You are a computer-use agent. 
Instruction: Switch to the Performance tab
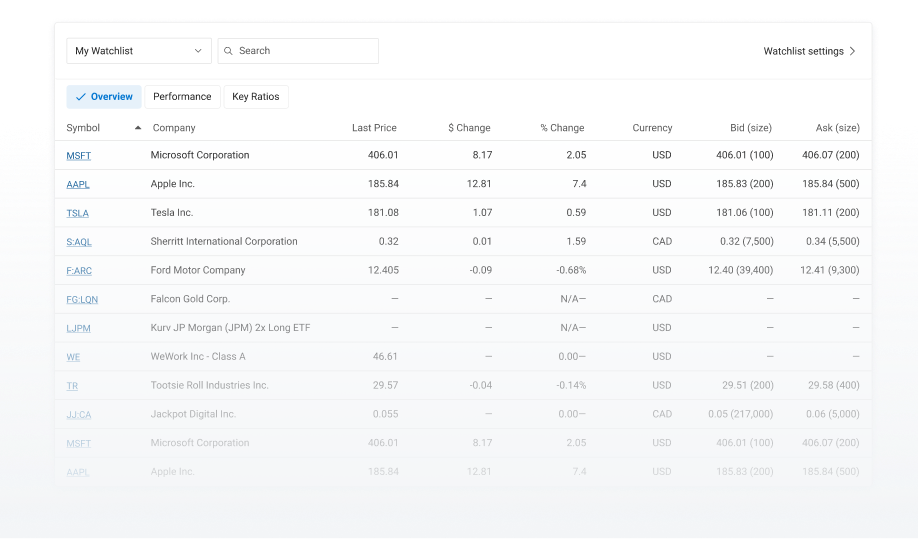coord(182,97)
